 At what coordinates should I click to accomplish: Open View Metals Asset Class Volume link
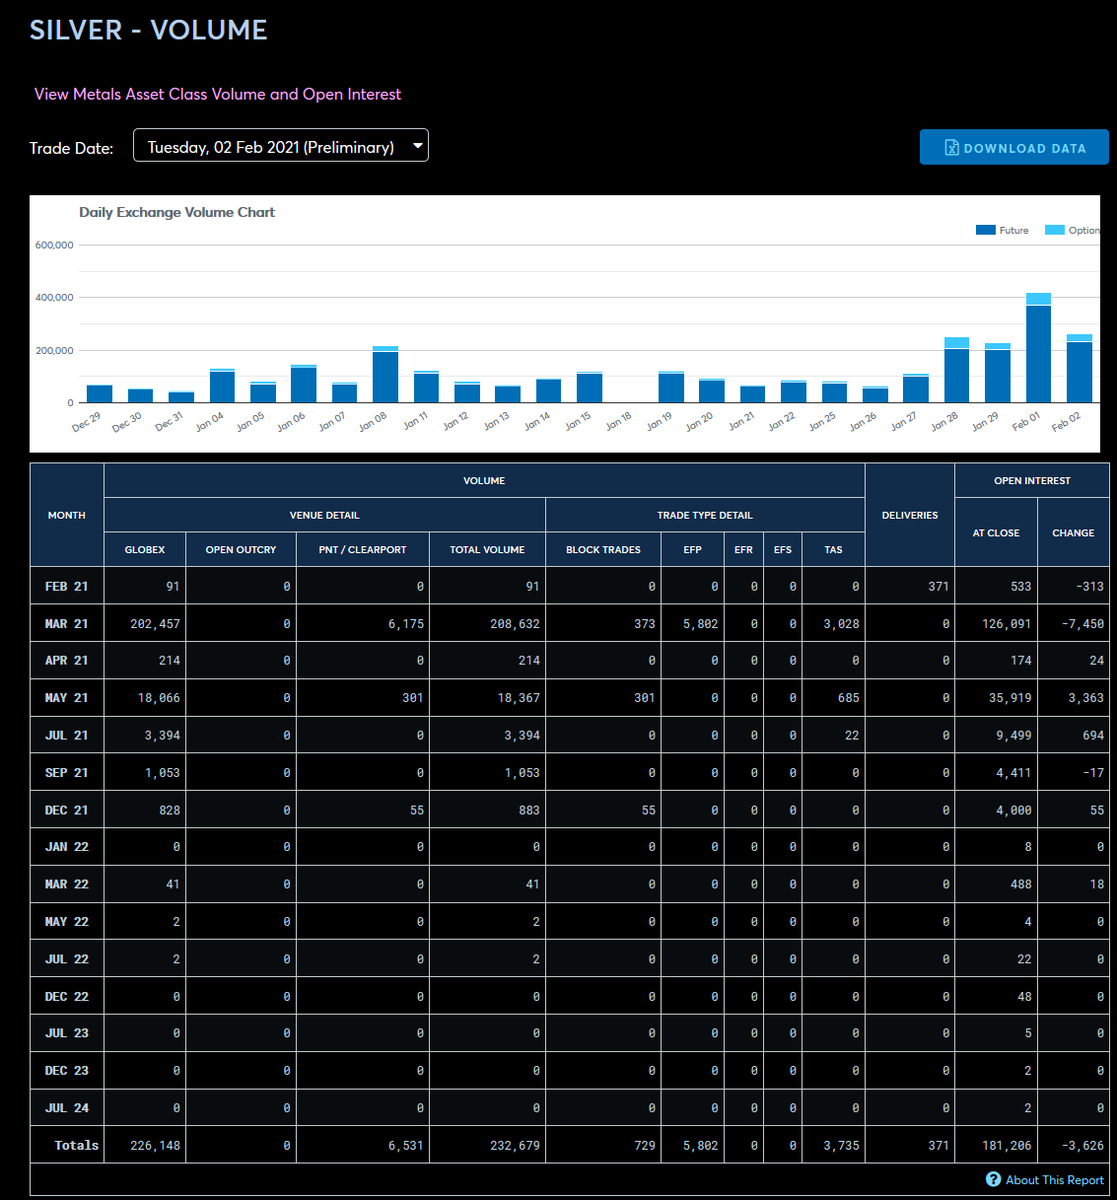click(x=217, y=94)
